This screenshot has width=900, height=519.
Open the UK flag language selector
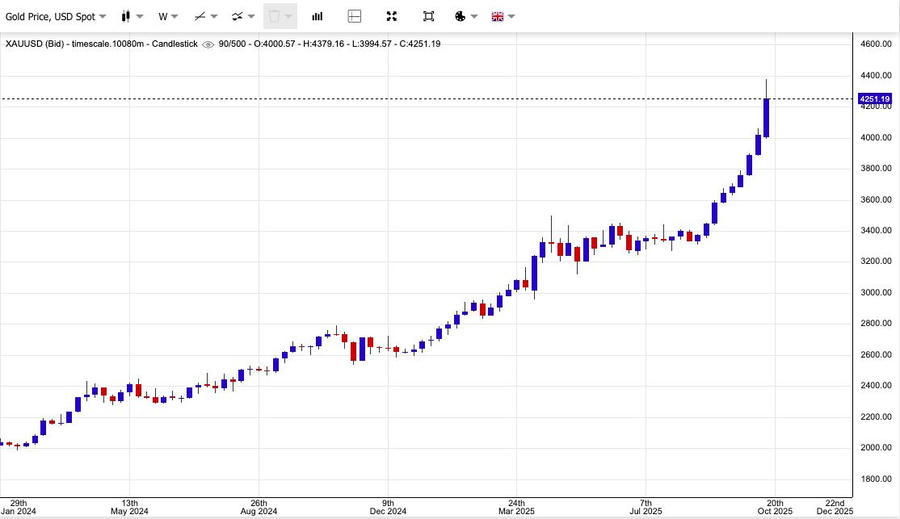pyautogui.click(x=496, y=16)
